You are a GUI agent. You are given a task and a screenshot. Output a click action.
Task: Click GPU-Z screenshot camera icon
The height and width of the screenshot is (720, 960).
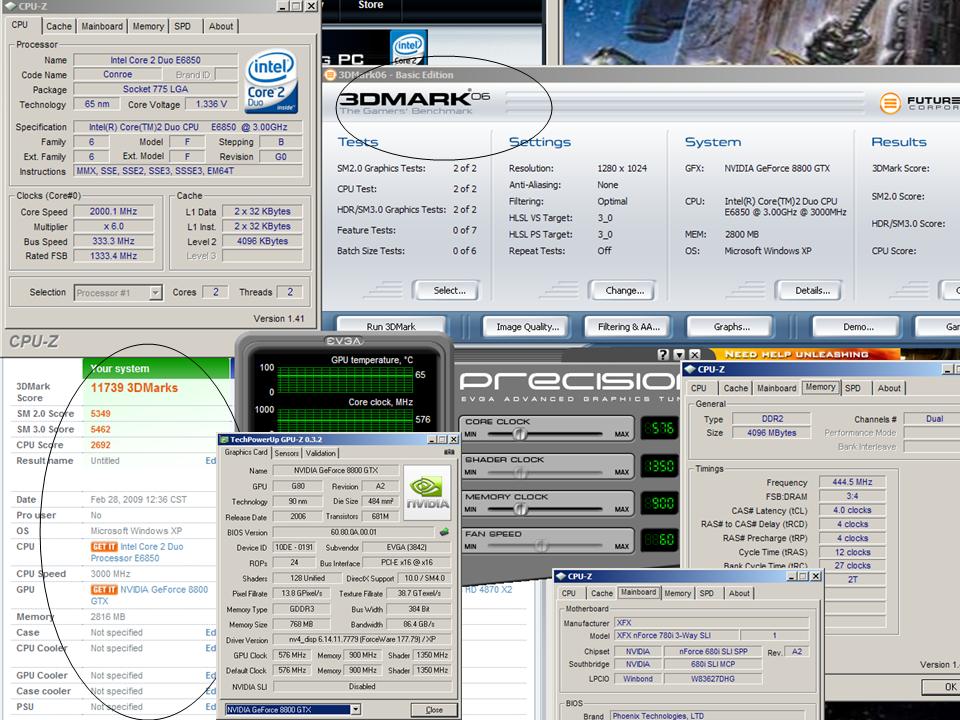pos(449,452)
